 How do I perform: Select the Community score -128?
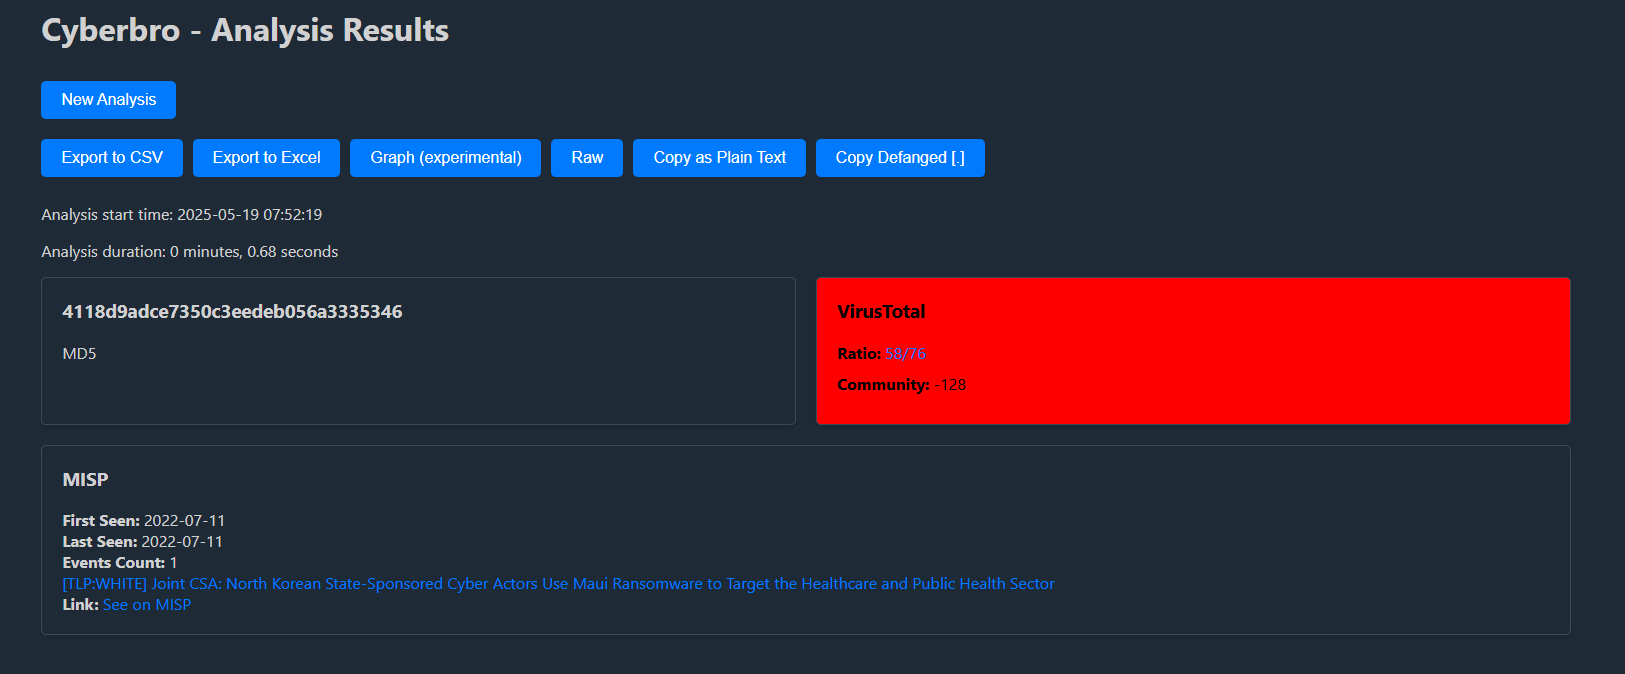[950, 385]
